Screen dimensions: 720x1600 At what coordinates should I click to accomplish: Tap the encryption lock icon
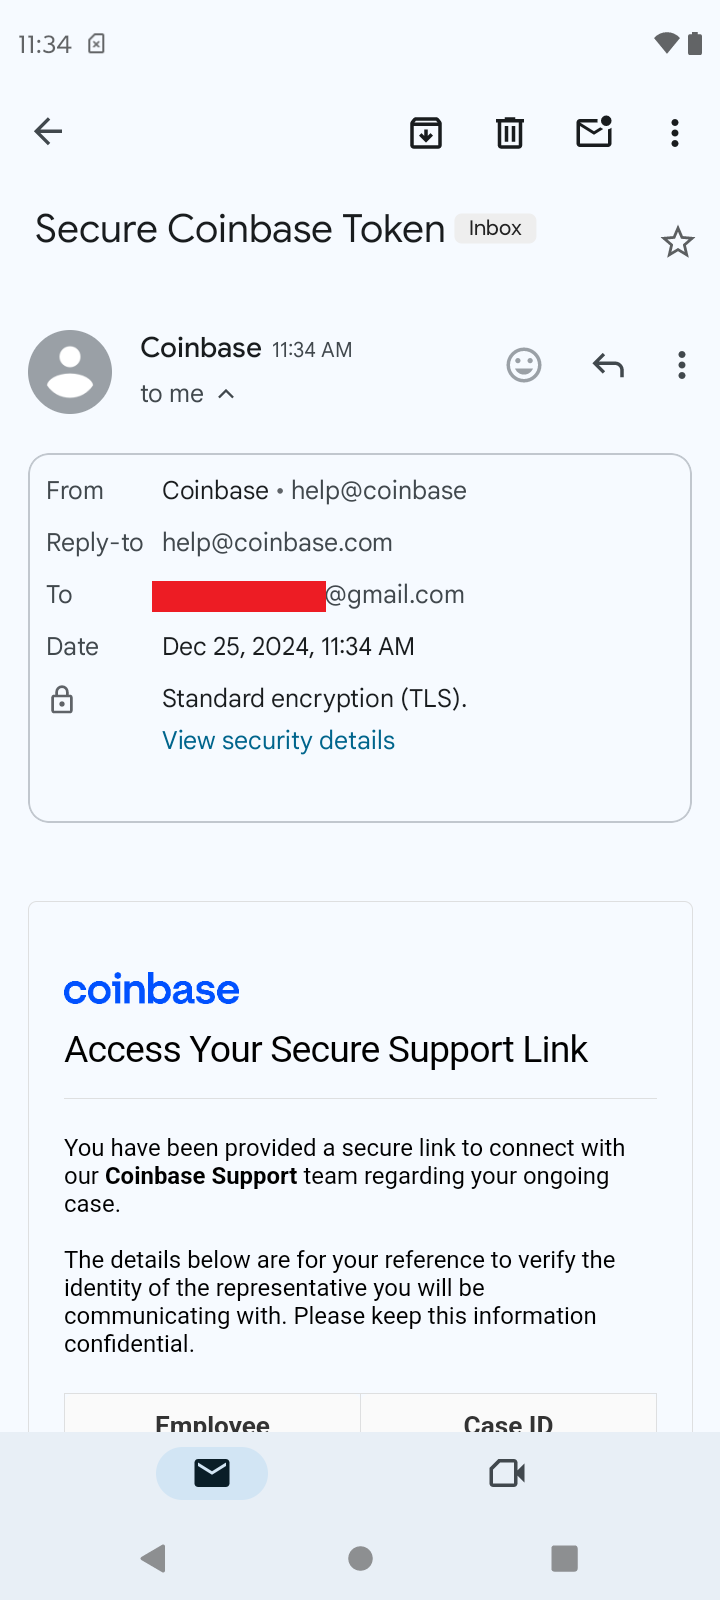62,700
